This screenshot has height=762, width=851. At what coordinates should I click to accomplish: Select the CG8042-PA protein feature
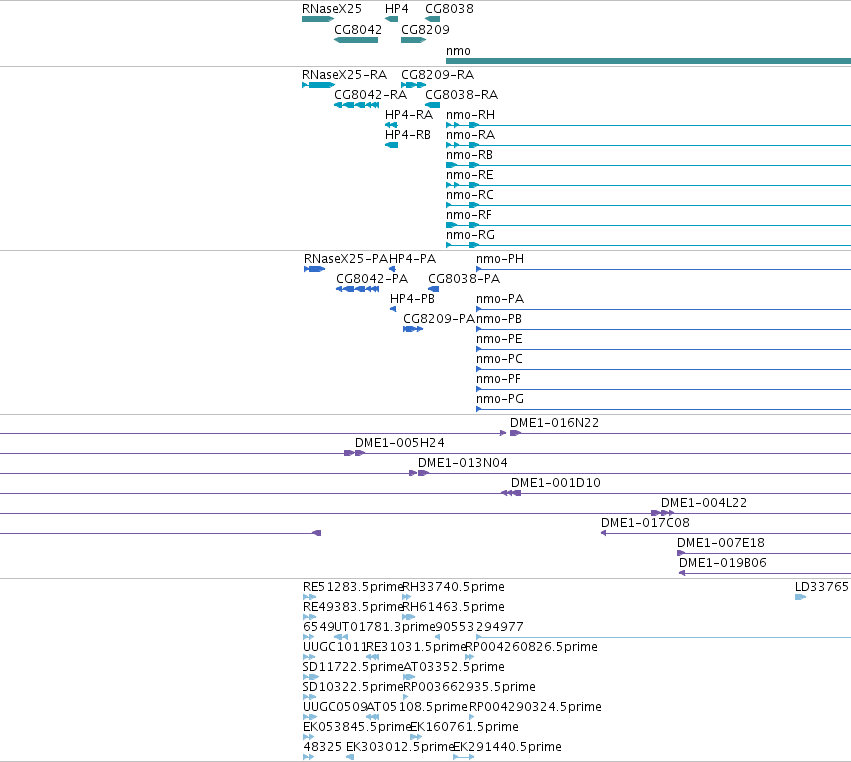(358, 289)
